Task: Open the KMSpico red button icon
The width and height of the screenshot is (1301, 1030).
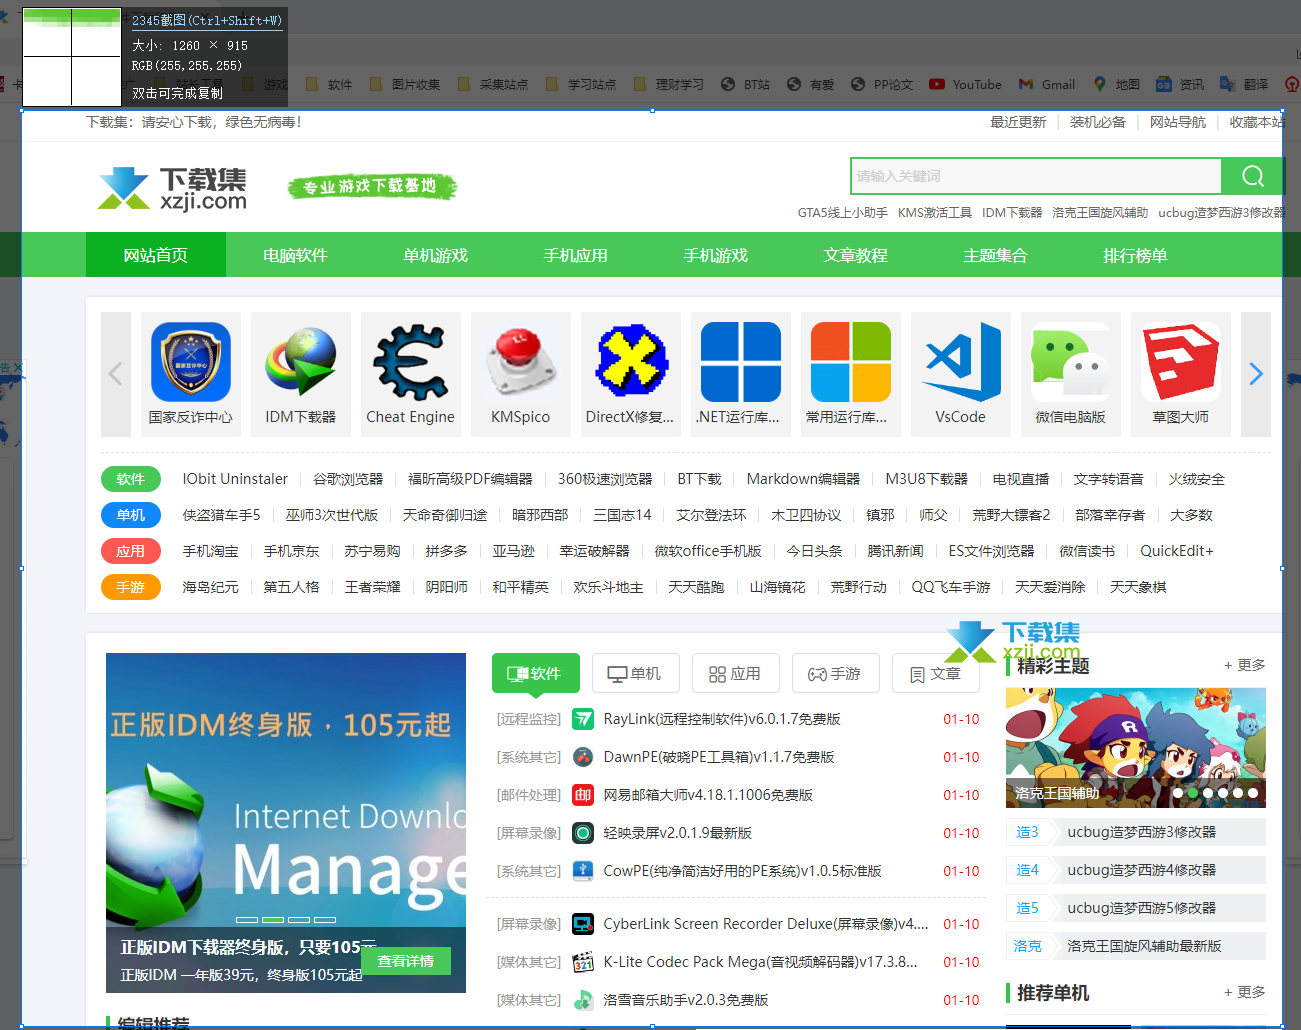Action: 521,362
